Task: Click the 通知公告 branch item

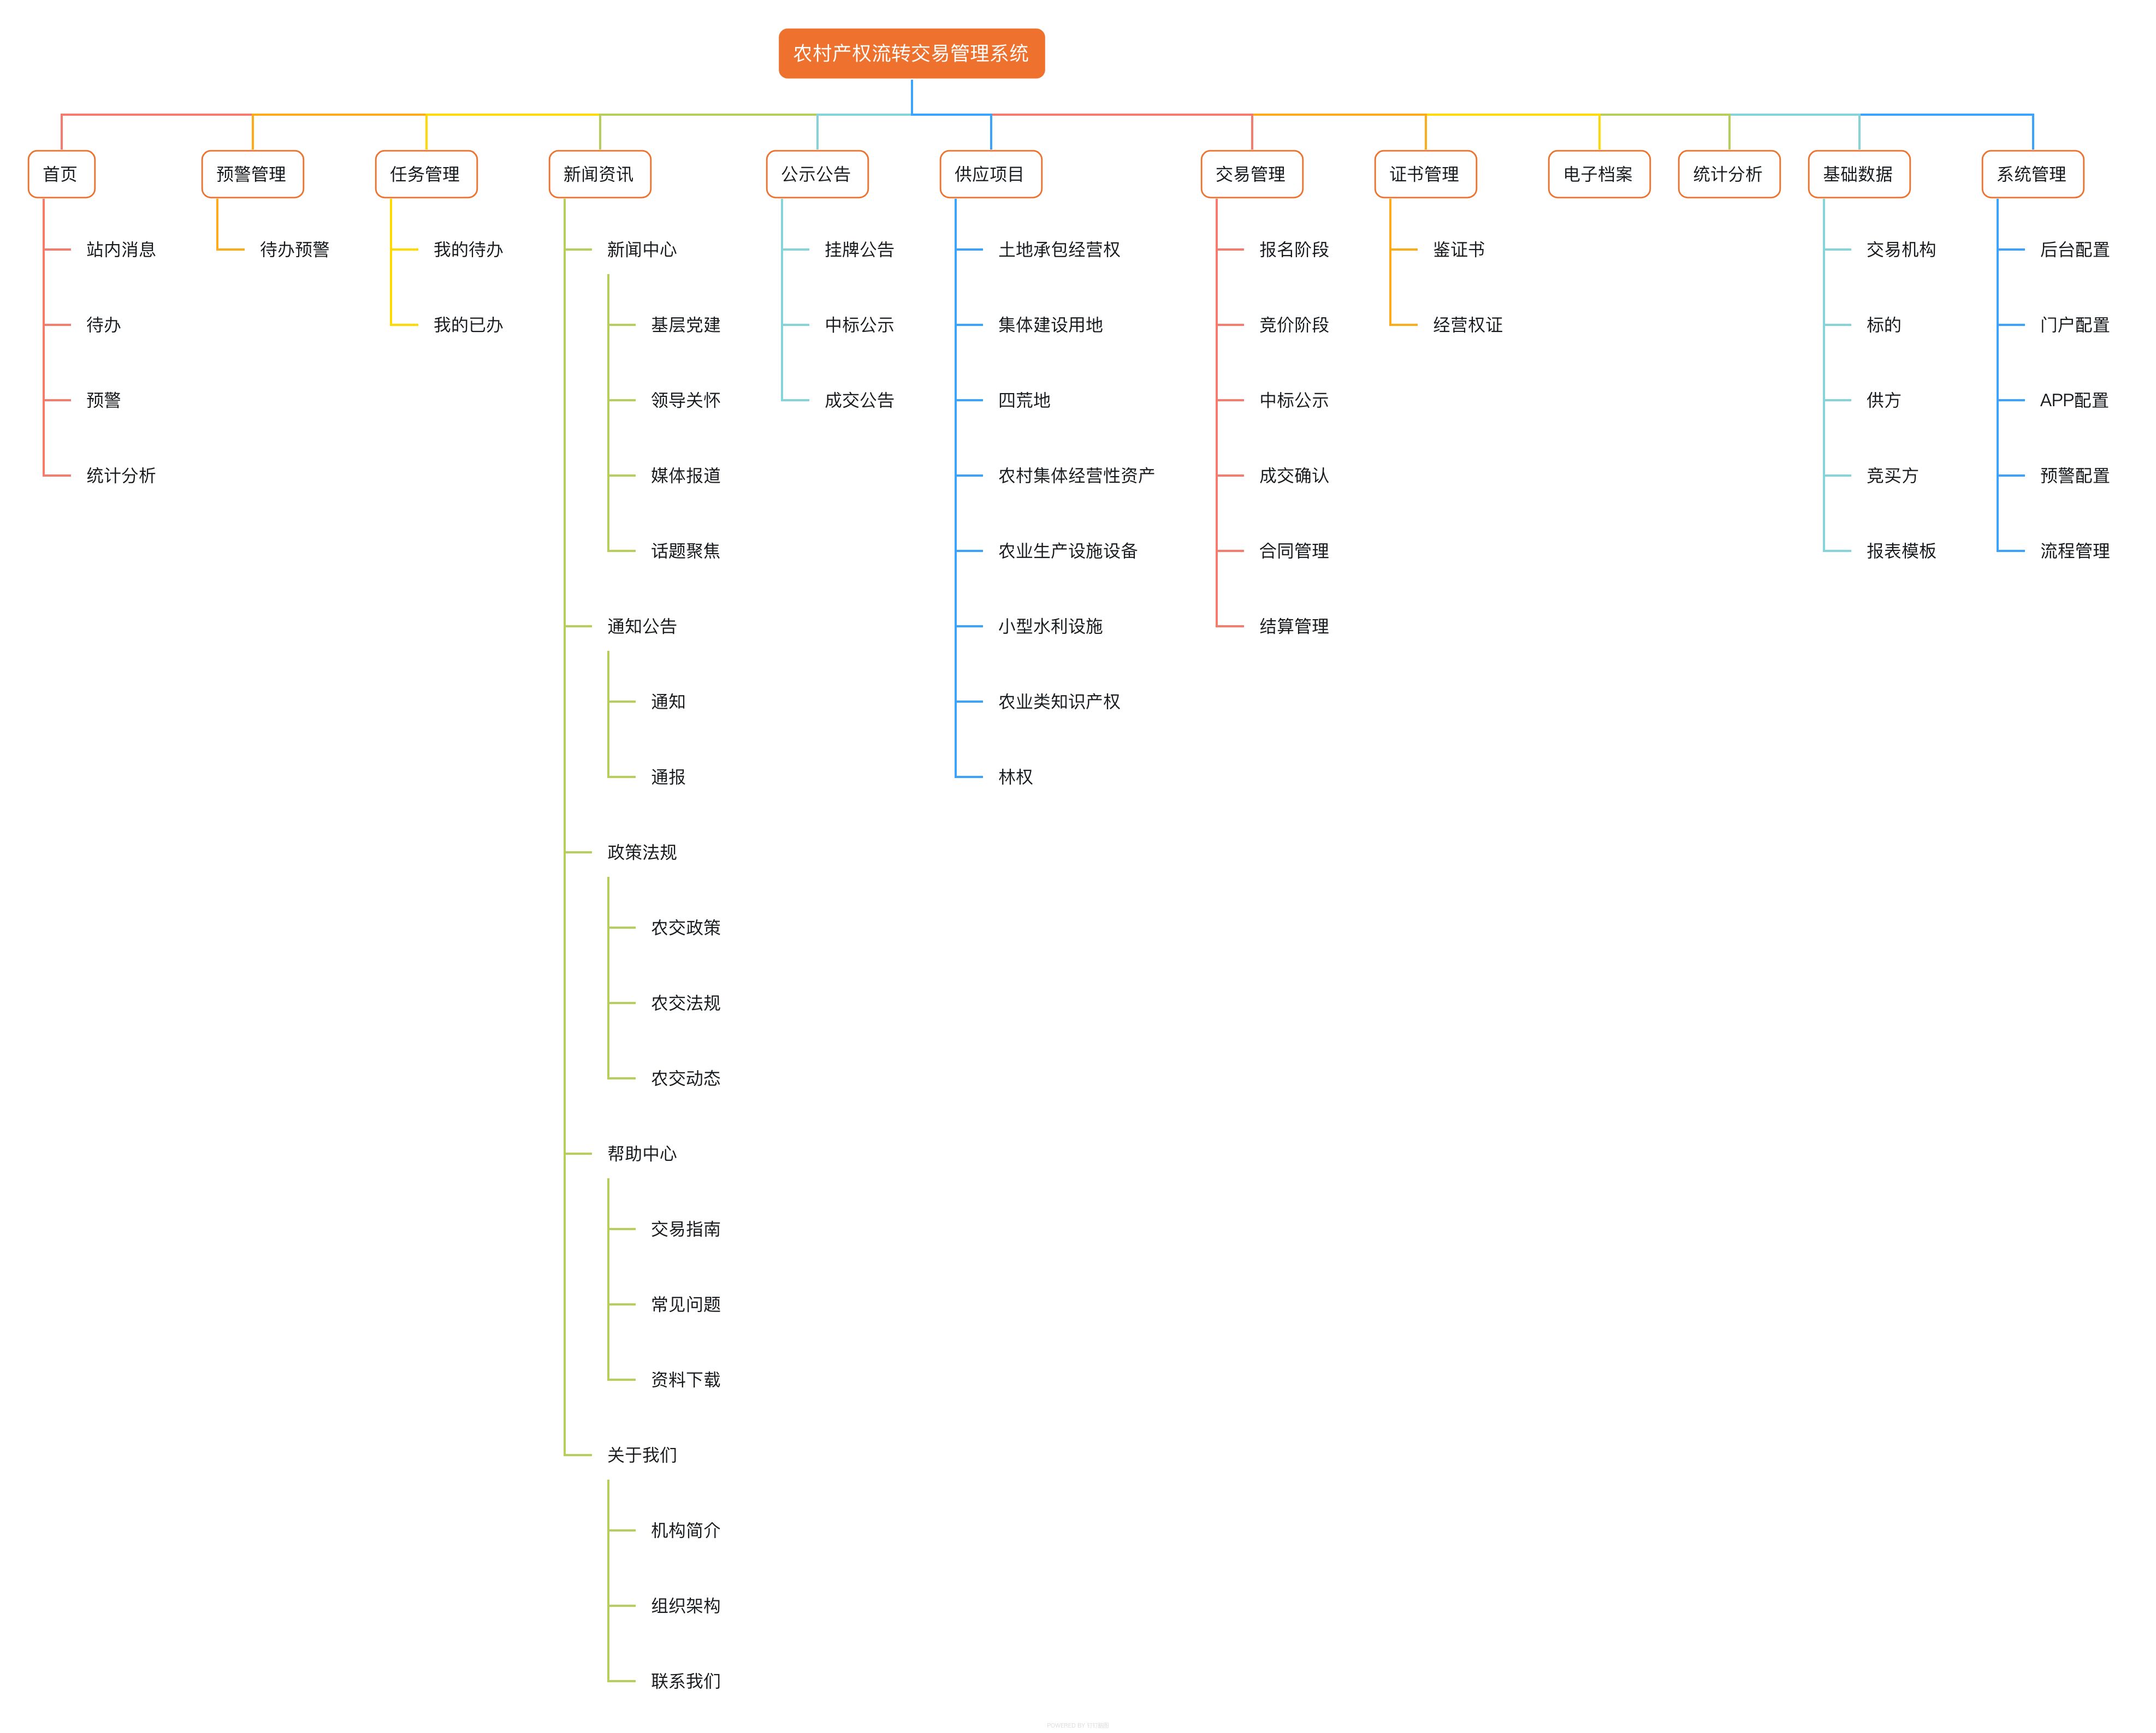Action: pyautogui.click(x=641, y=626)
